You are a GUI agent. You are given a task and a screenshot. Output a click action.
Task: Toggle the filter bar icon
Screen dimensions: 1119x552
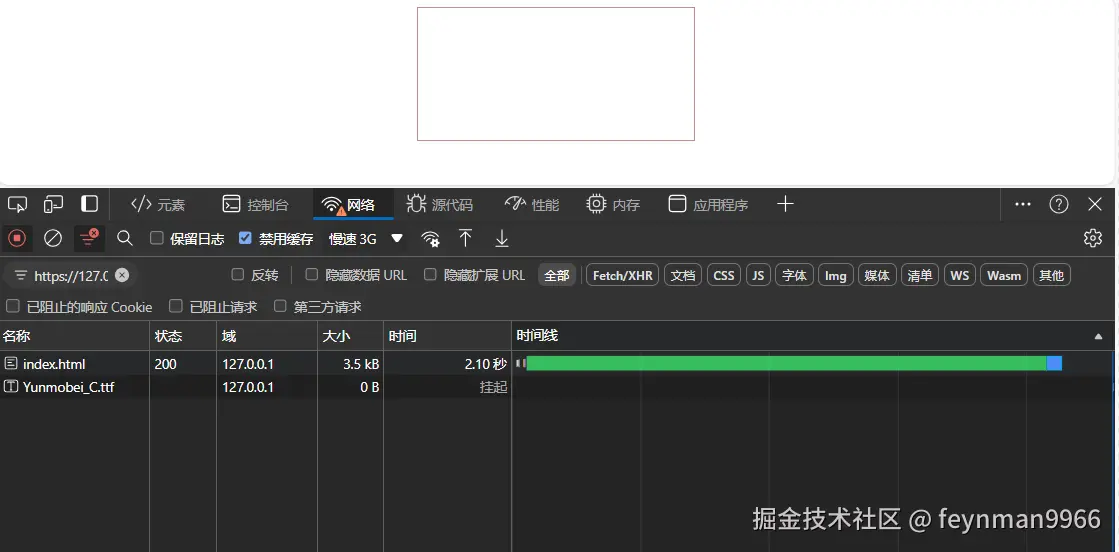(x=89, y=238)
